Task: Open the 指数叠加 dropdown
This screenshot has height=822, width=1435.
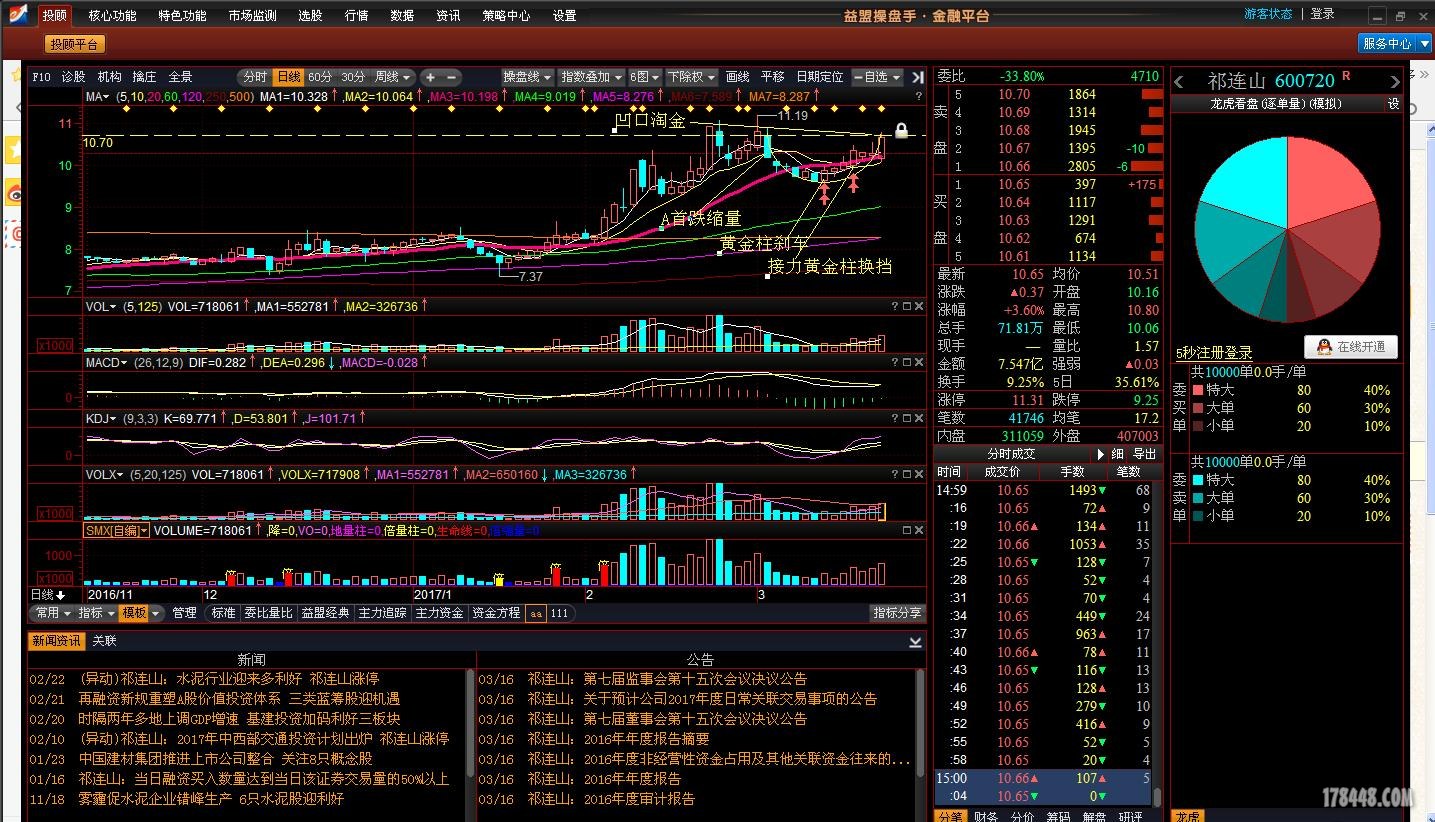Action: 591,77
